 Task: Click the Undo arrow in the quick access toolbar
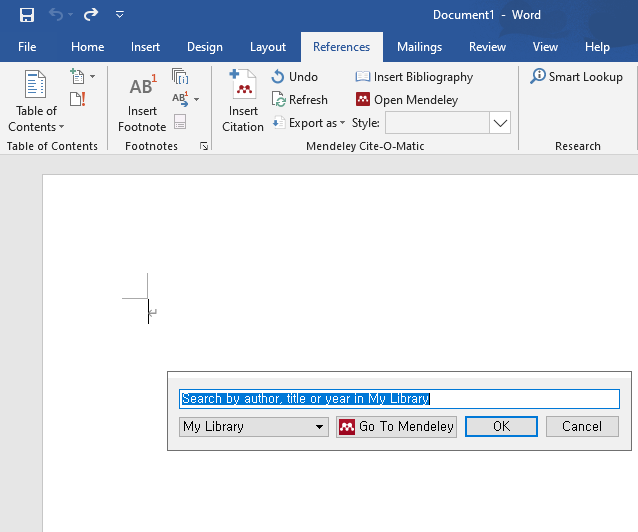point(56,15)
